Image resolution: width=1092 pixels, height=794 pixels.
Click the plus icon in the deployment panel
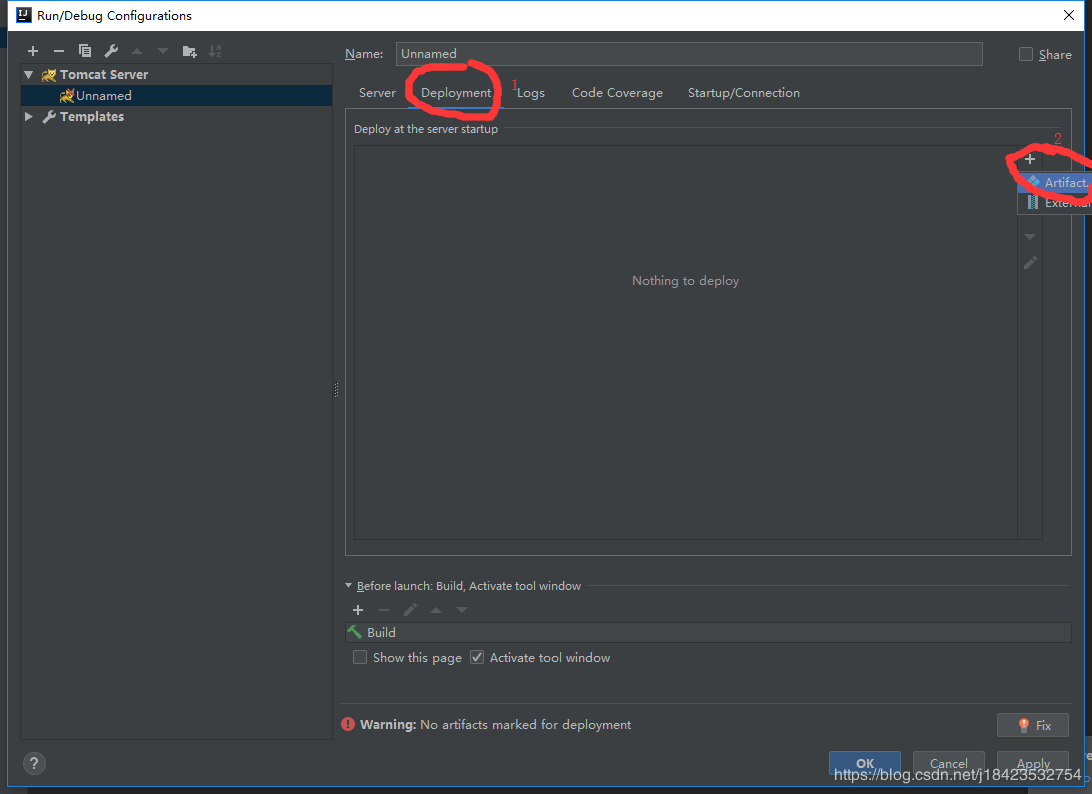point(1030,159)
